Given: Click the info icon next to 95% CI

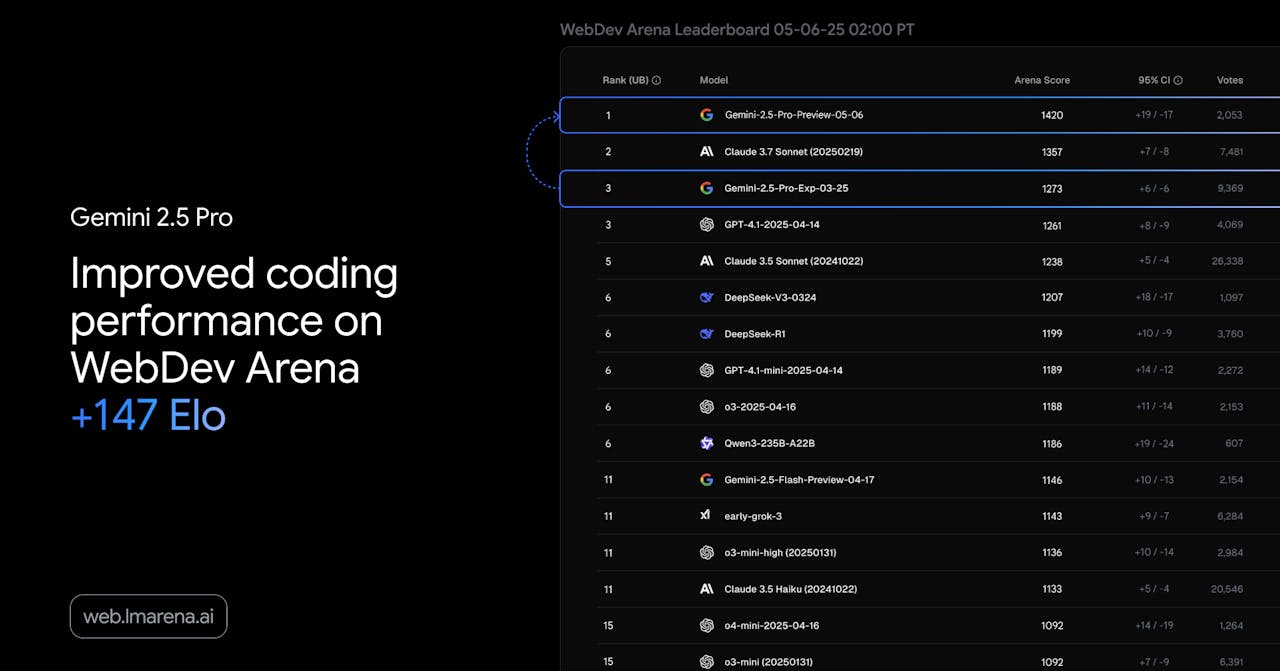Looking at the screenshot, I should coord(1178,80).
